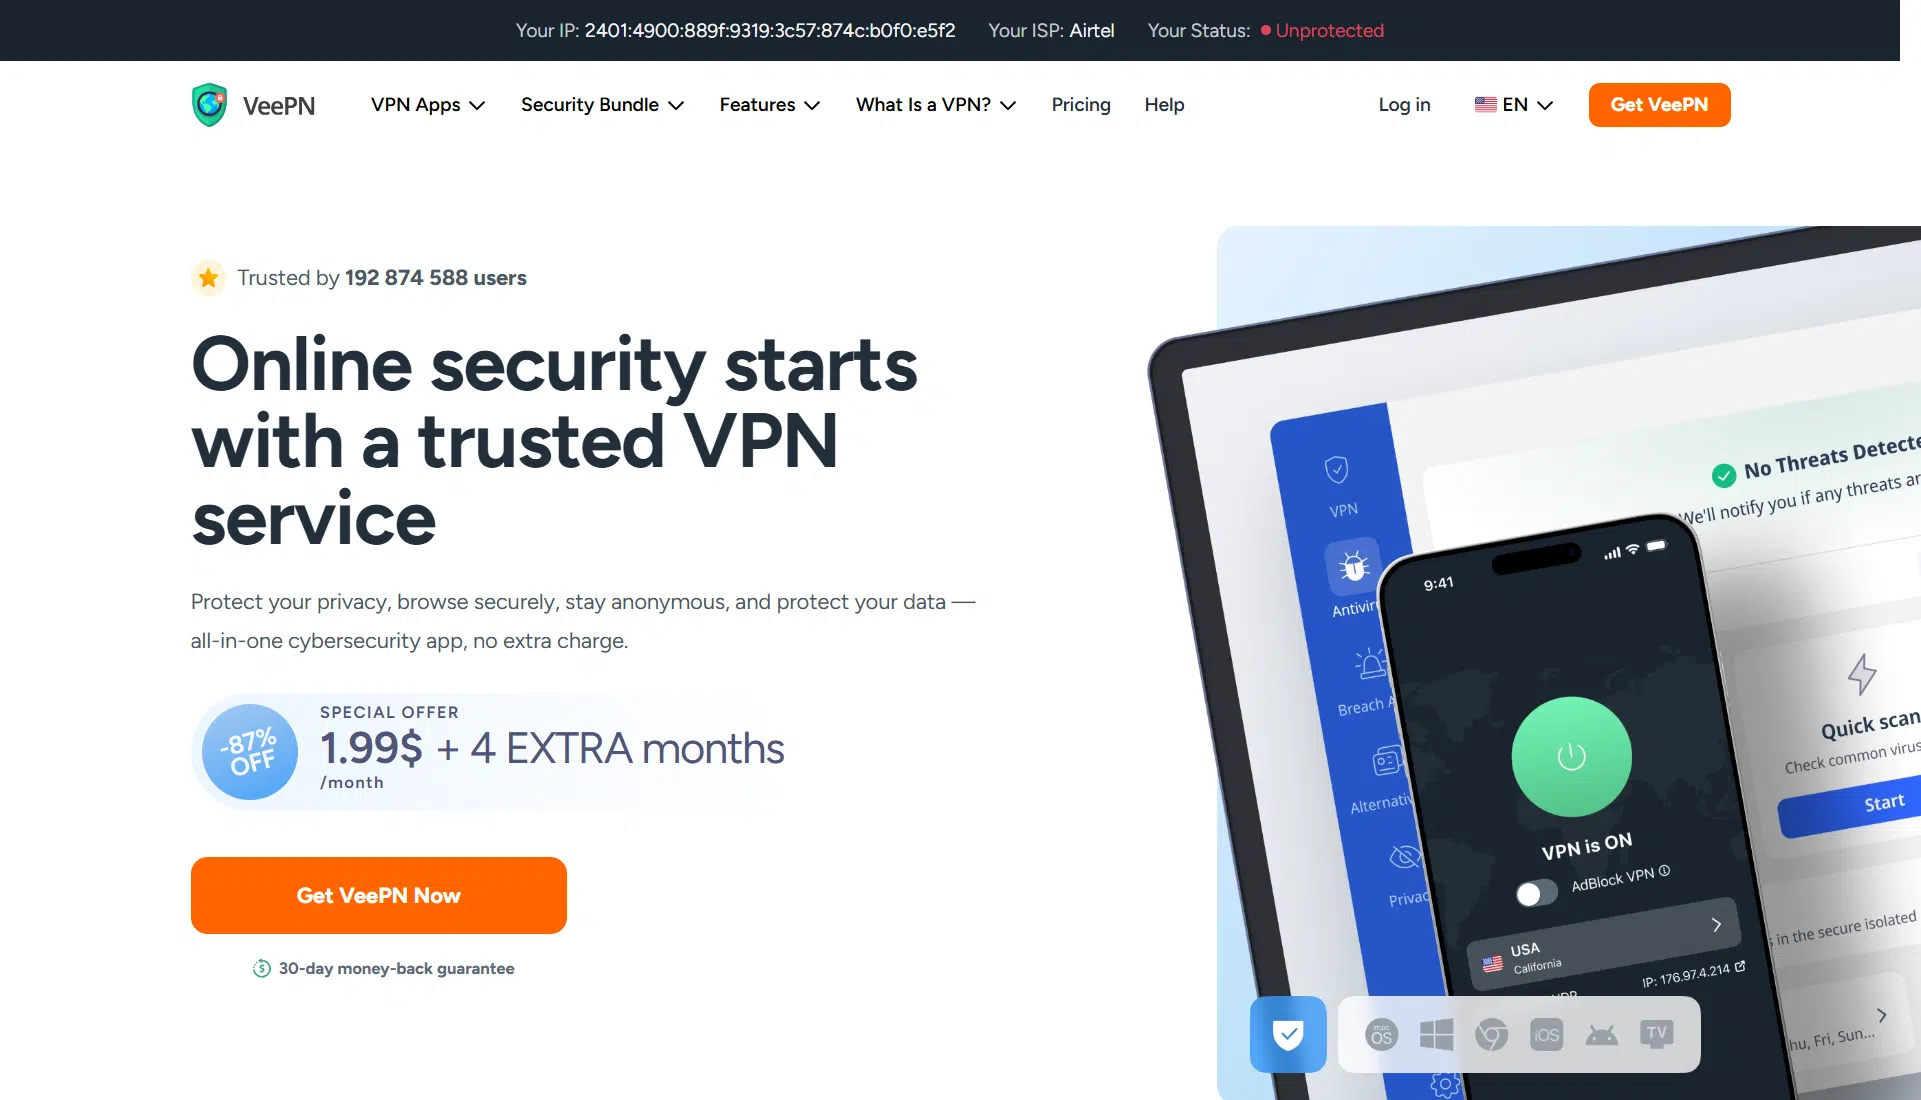
Task: Tap the green VPN power button
Action: (x=1571, y=757)
